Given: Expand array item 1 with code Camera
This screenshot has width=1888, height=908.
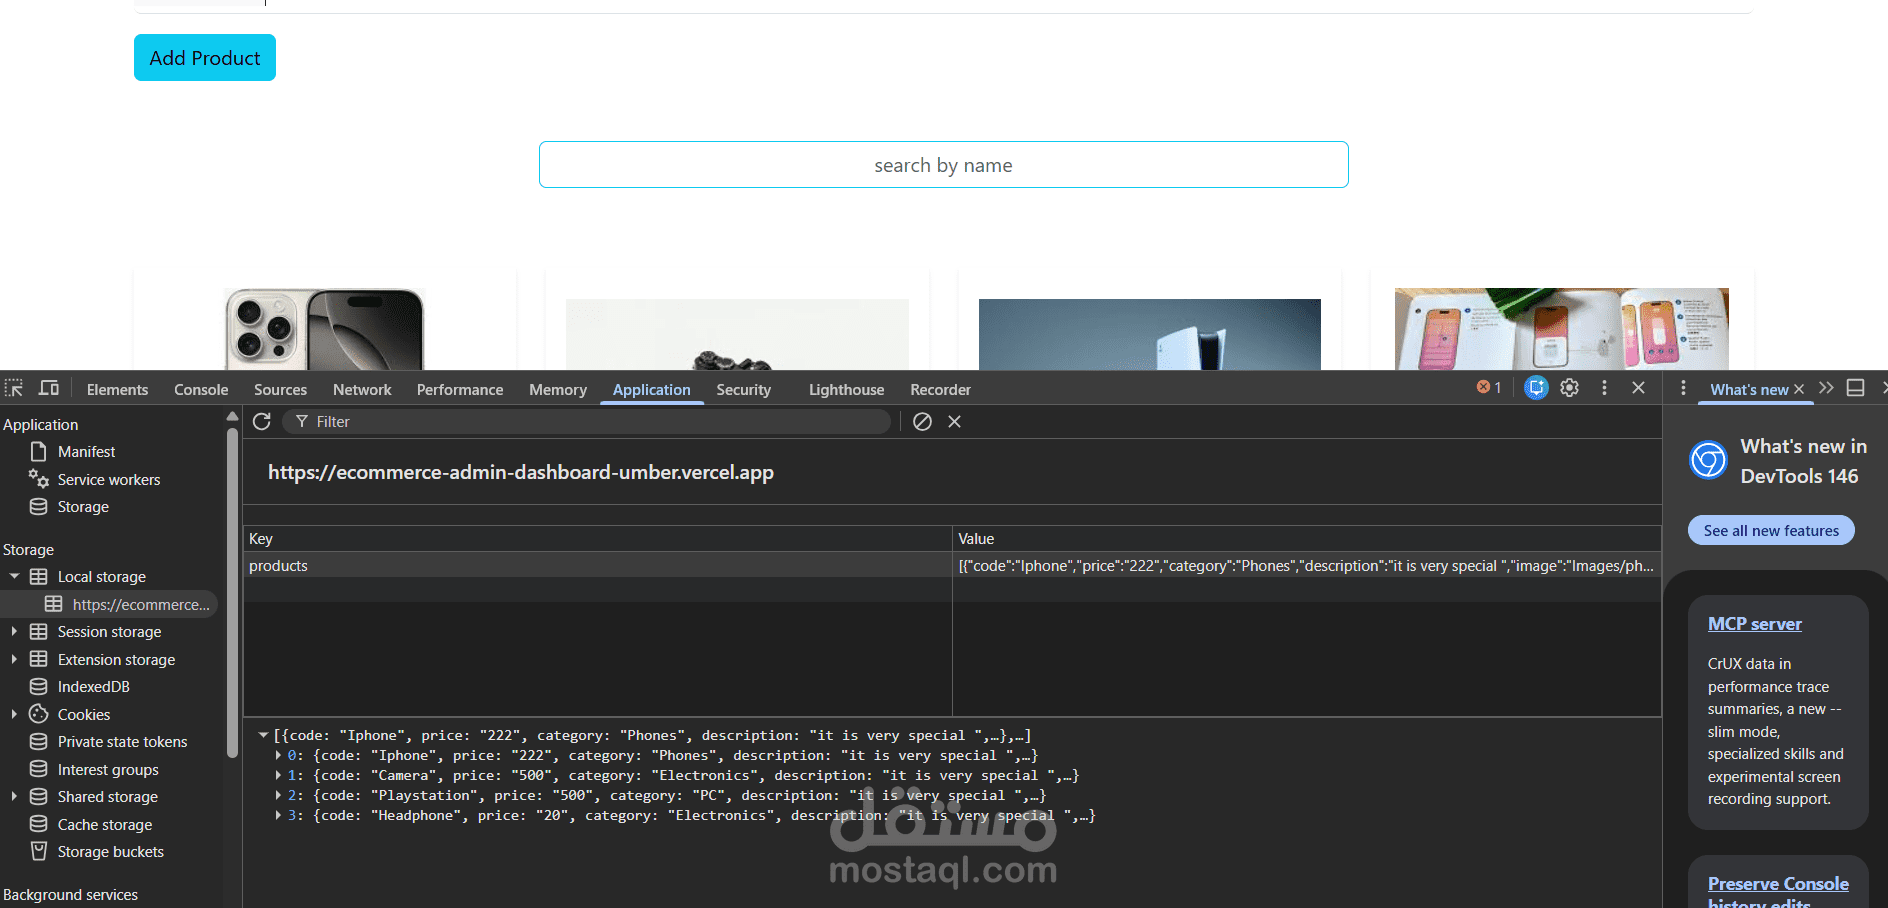Looking at the screenshot, I should [278, 776].
